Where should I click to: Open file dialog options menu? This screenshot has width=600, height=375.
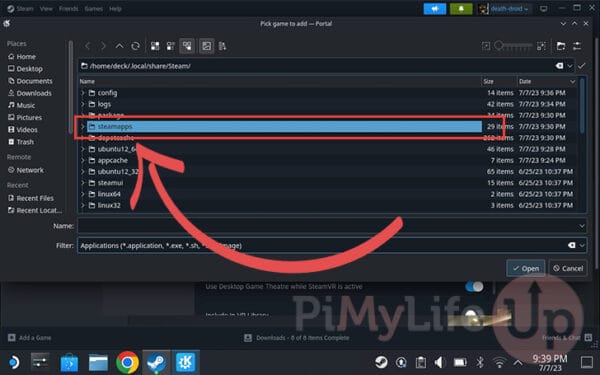click(577, 46)
